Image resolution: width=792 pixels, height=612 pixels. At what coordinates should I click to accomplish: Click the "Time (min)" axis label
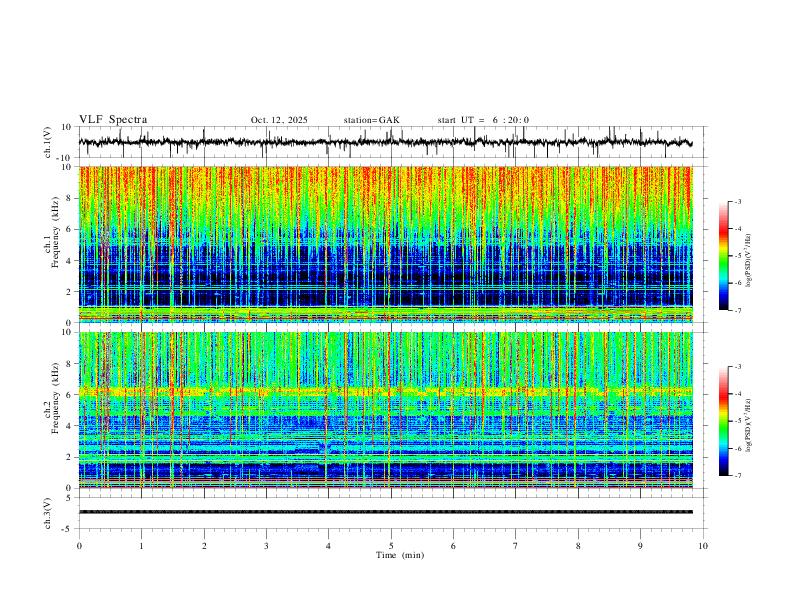click(x=400, y=555)
